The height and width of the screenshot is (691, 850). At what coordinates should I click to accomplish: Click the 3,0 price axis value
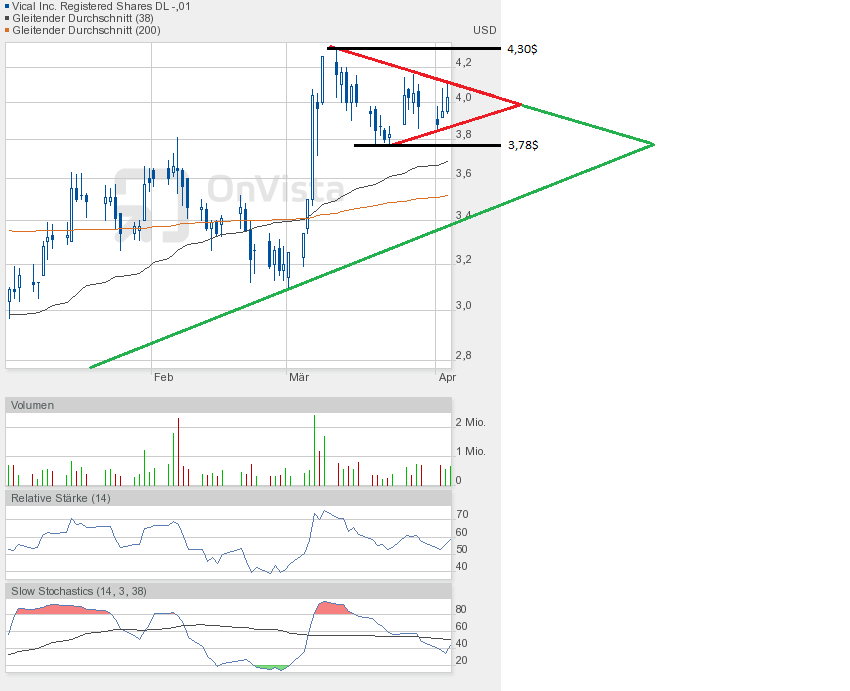463,306
